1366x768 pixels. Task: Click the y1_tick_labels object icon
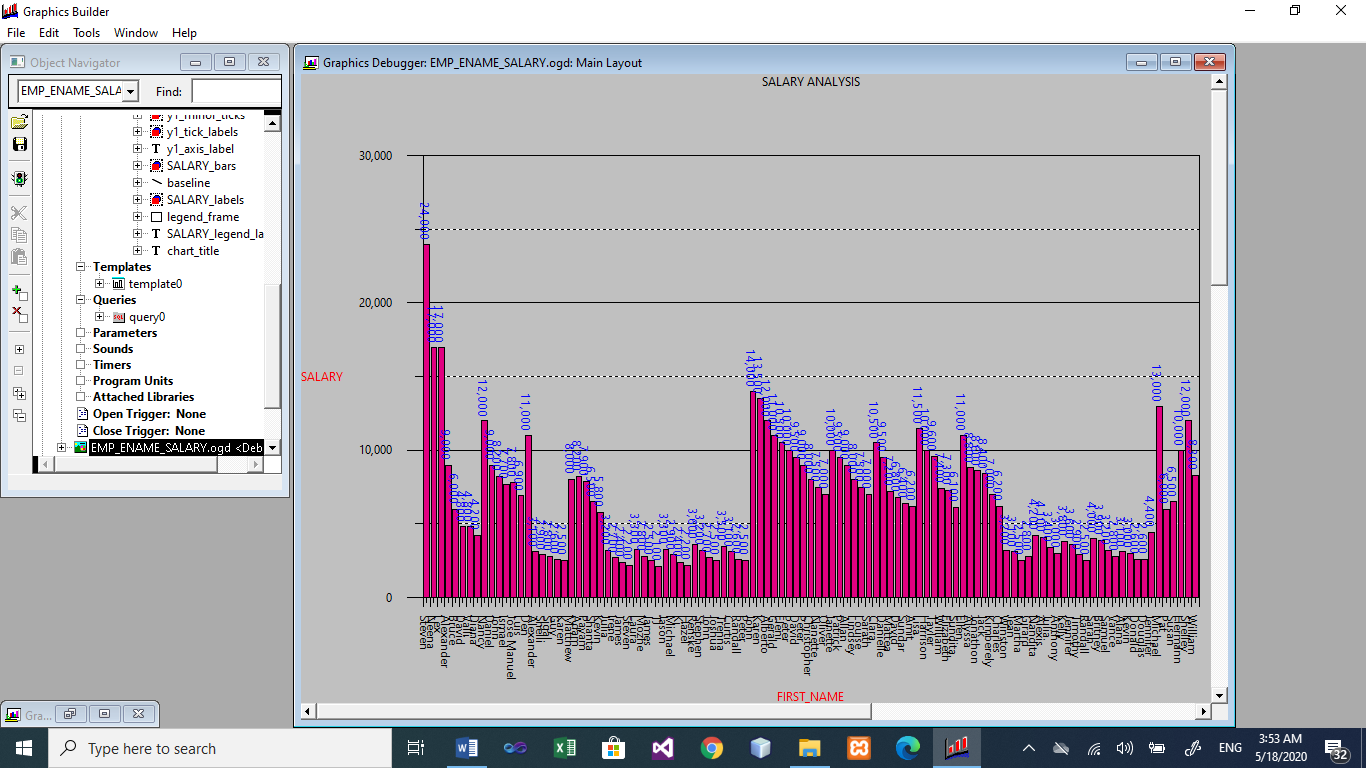156,132
